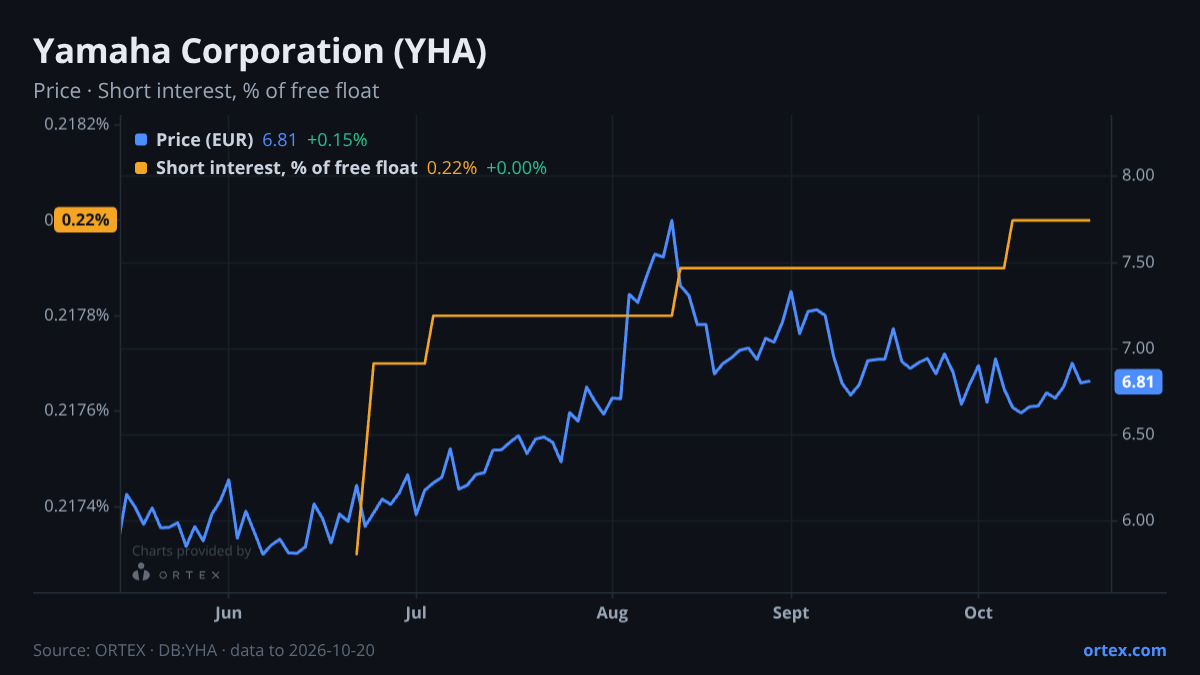
Task: Click the +0.15% price change value
Action: coord(337,140)
